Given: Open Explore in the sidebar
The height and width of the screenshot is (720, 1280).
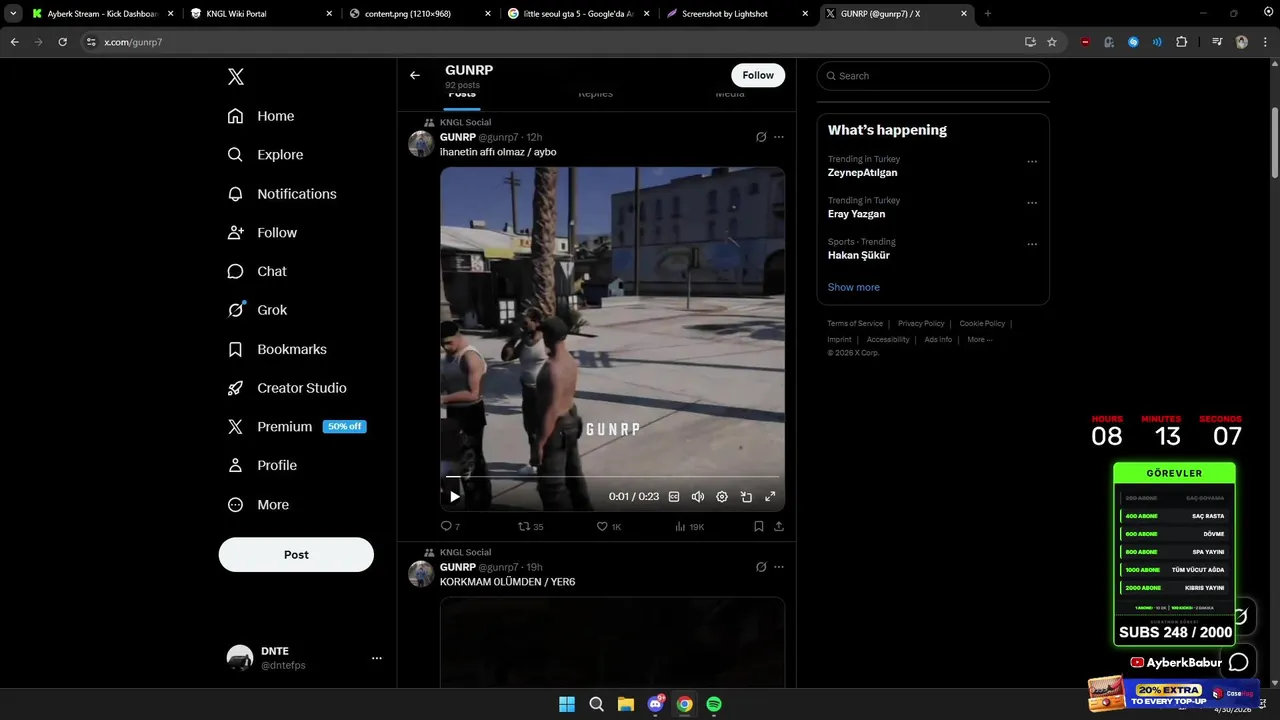Looking at the screenshot, I should 265,155.
